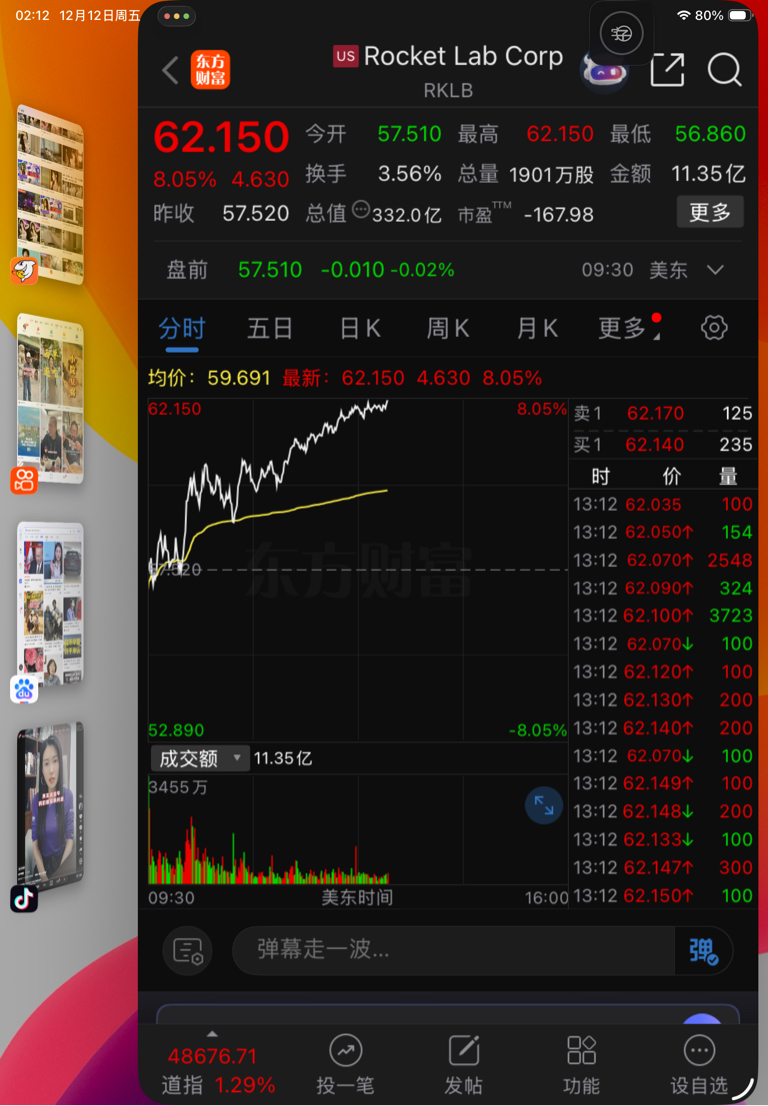Tap the US market badge
The height and width of the screenshot is (1106, 768).
(x=346, y=56)
